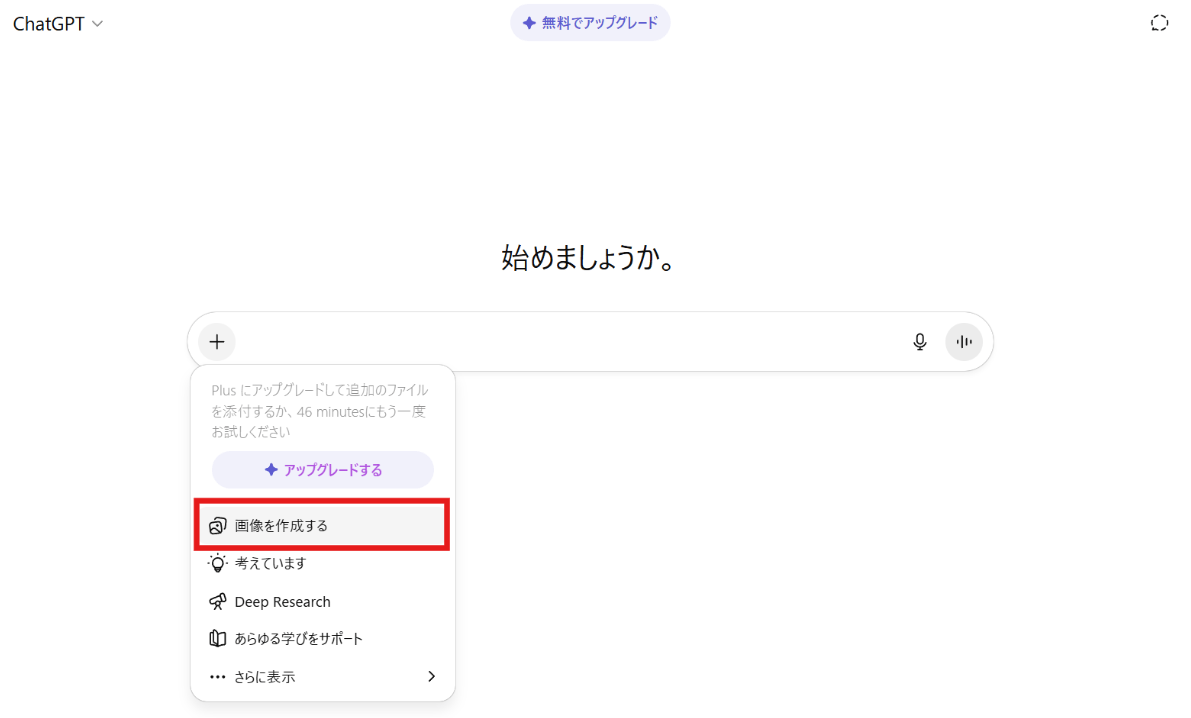Click the アップグレードする button
This screenshot has width=1191, height=718.
click(x=323, y=470)
